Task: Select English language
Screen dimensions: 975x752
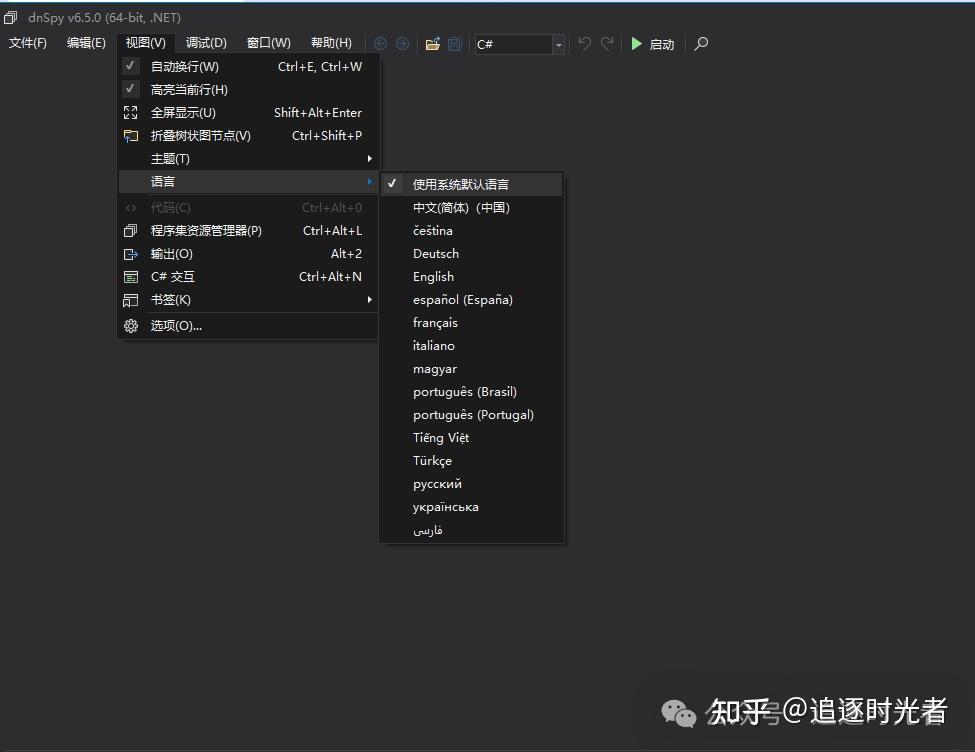Action: coord(472,277)
